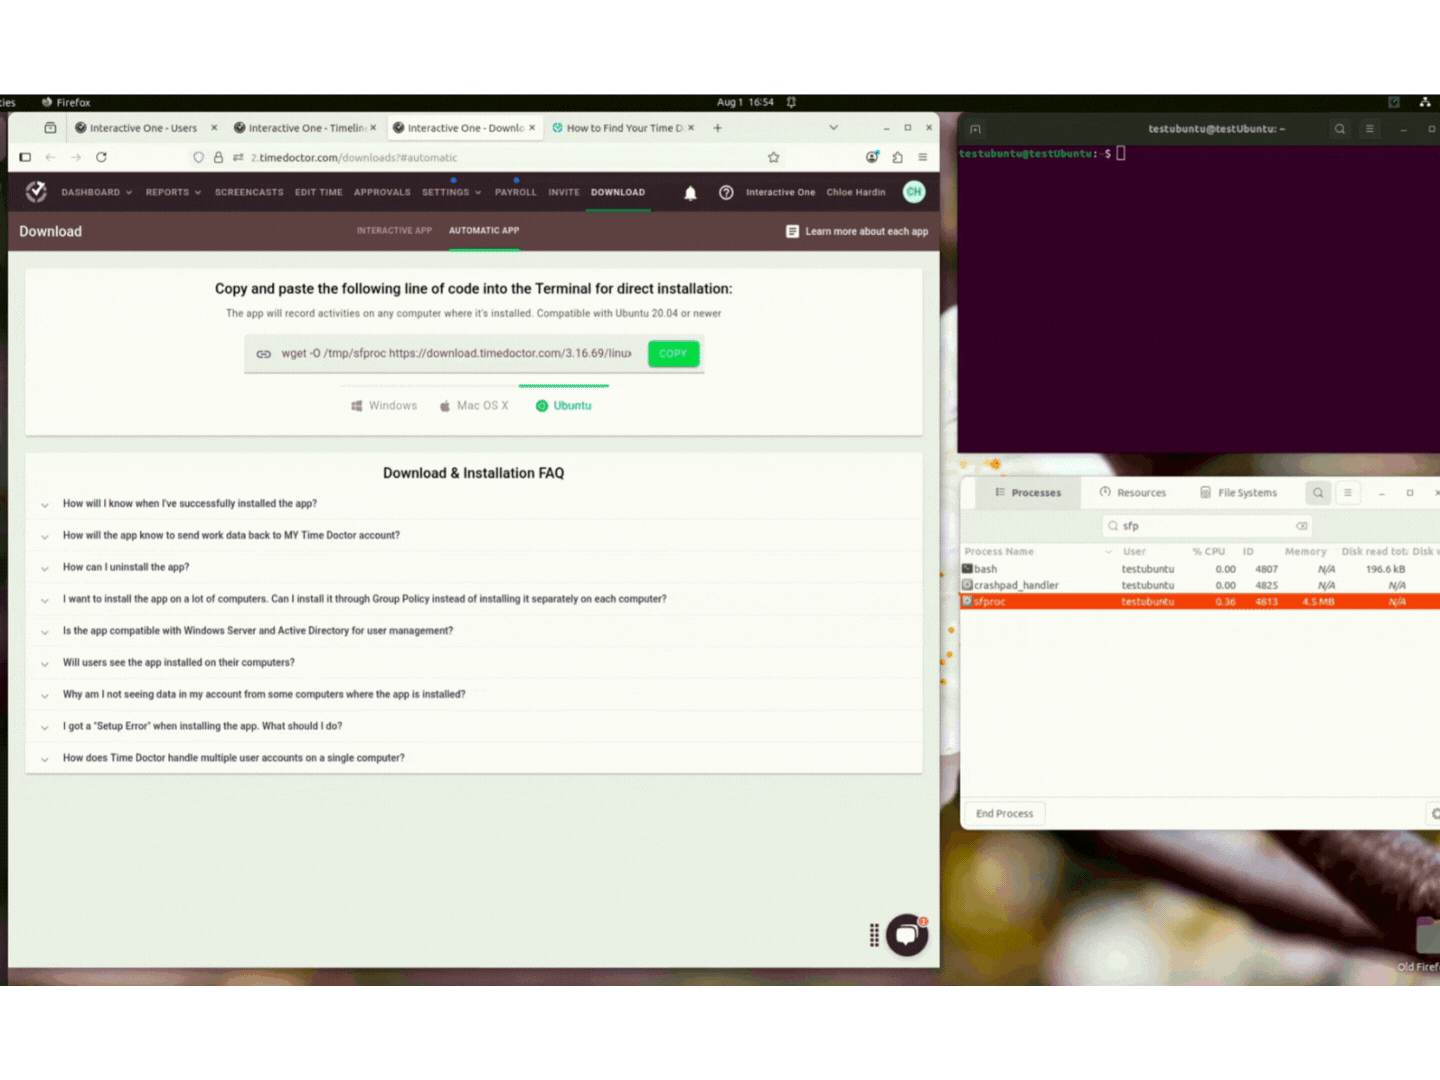Open the help question mark icon
1440x1080 pixels.
[x=726, y=192]
